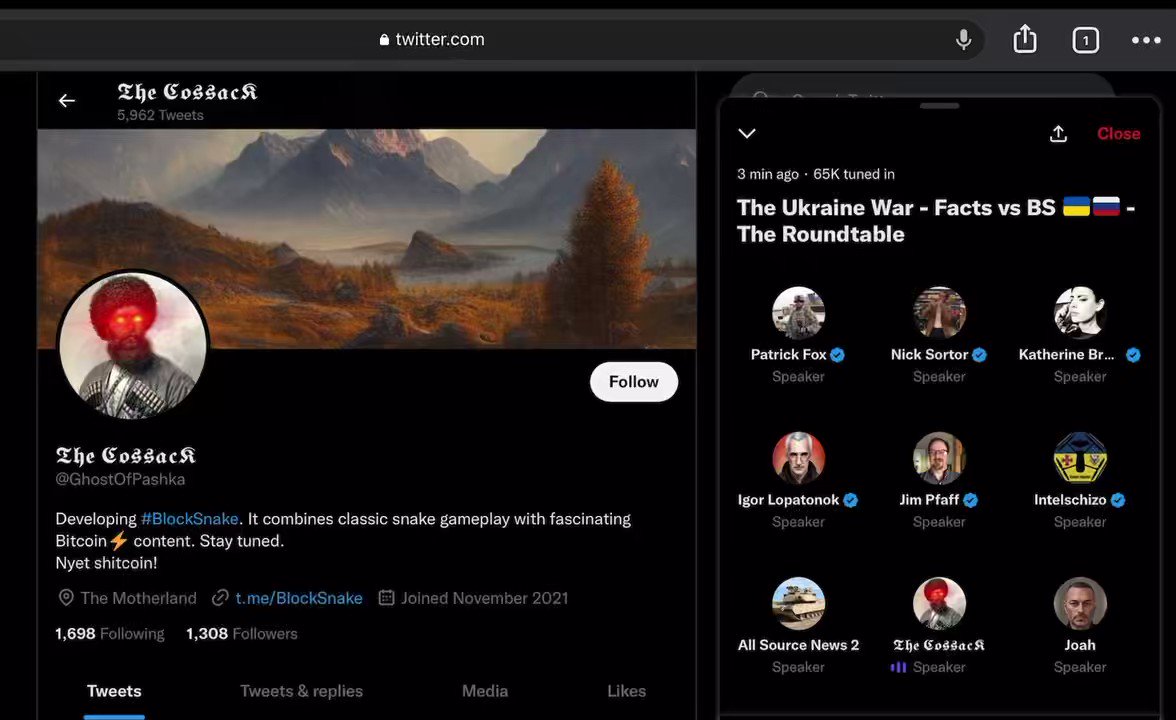Select speaker Intelschizo avatar
Viewport: 1176px width, 720px height.
click(x=1080, y=458)
